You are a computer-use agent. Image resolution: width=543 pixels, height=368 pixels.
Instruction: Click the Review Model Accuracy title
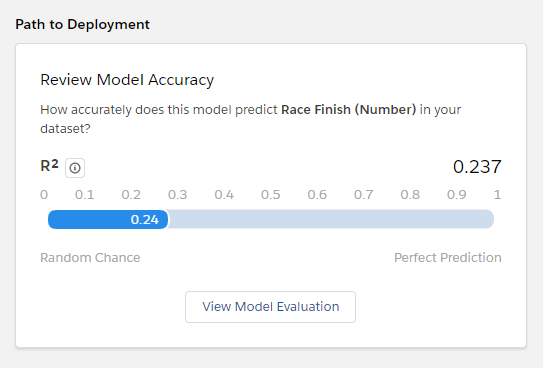coord(127,80)
